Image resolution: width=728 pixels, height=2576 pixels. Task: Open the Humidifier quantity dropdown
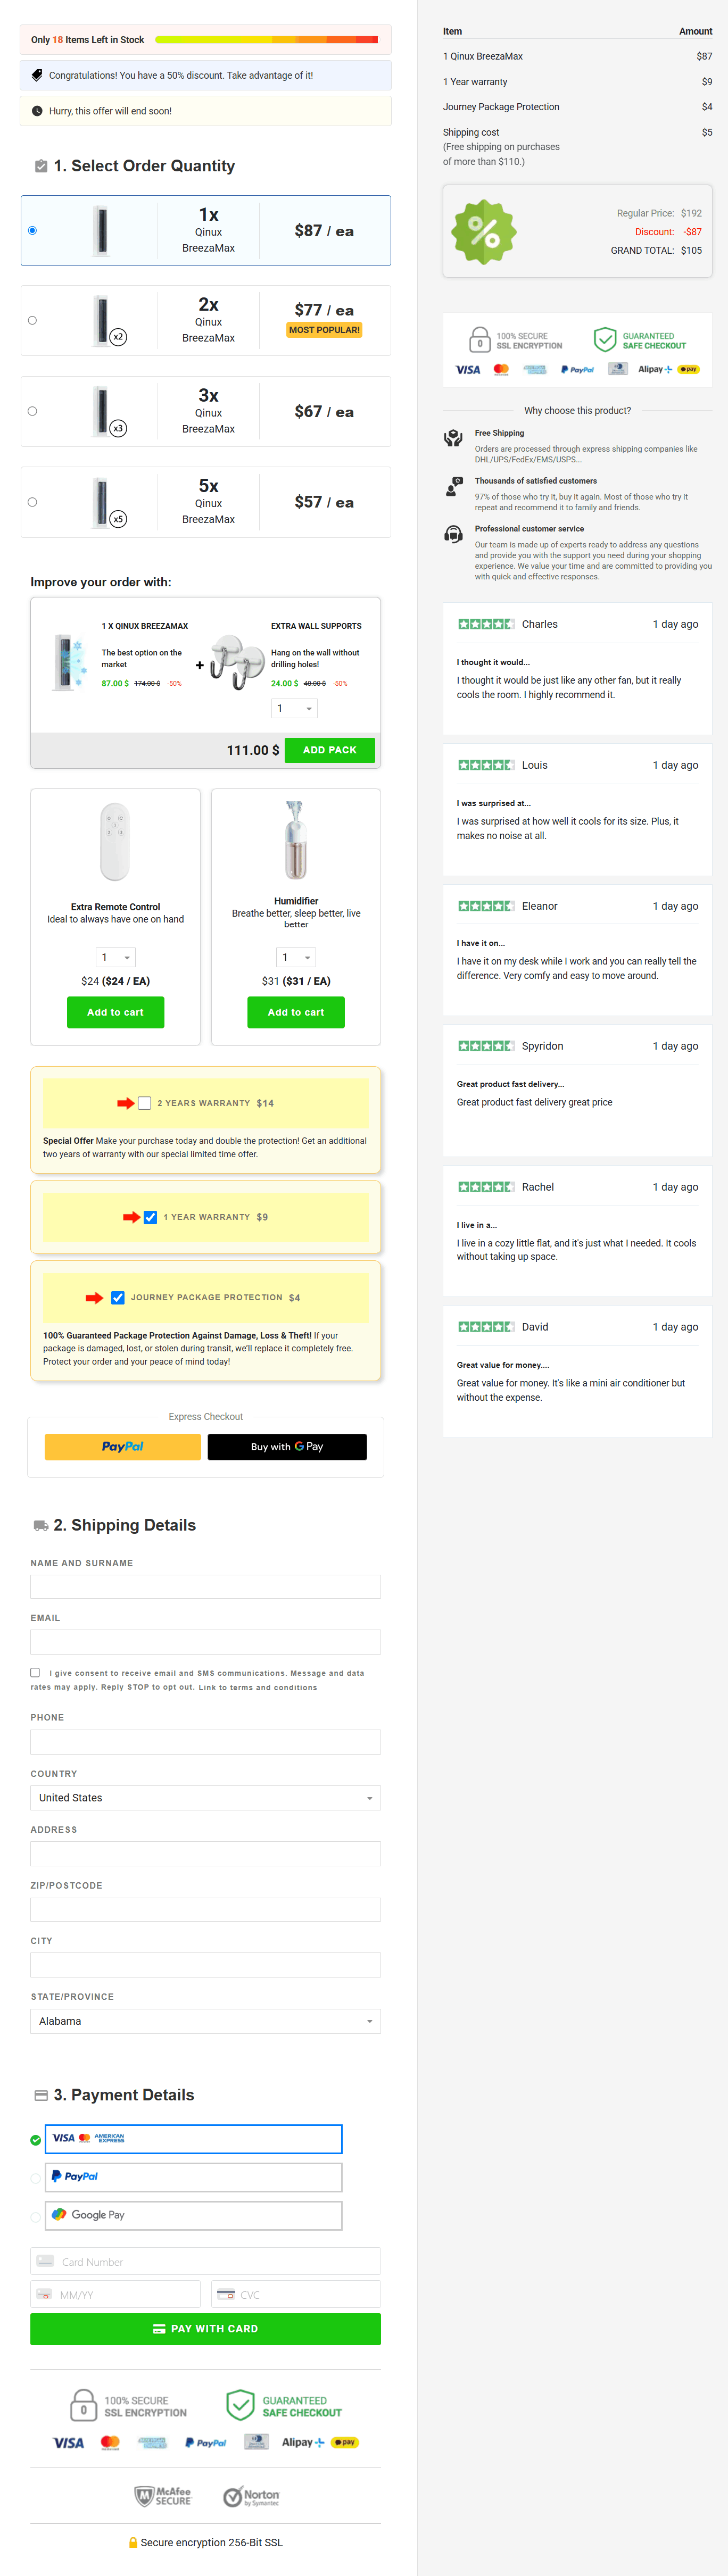click(296, 957)
